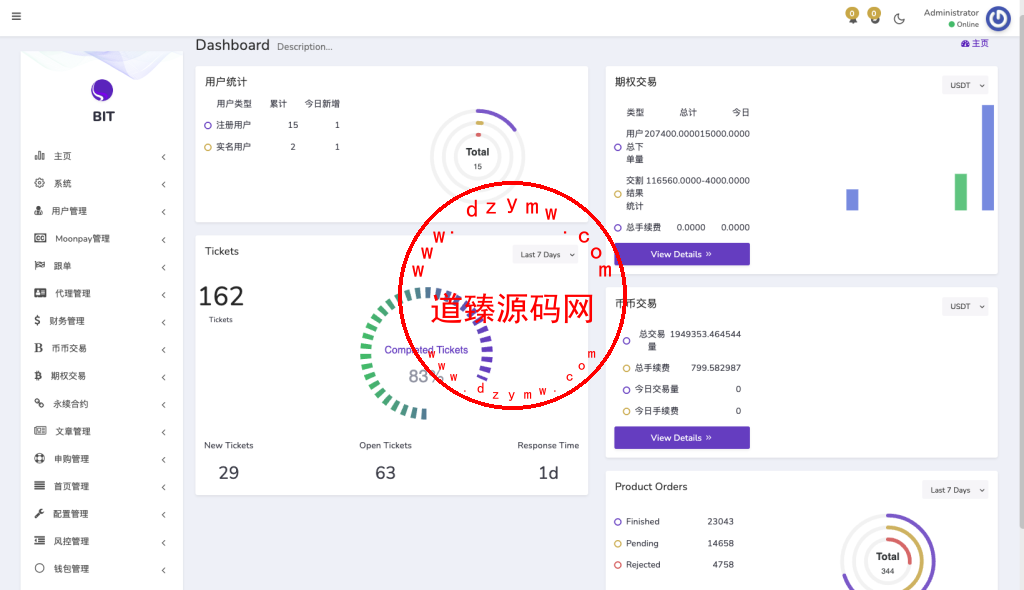This screenshot has height=590, width=1024.
Task: Click 风控管理 indent list icon
Action: click(x=40, y=540)
